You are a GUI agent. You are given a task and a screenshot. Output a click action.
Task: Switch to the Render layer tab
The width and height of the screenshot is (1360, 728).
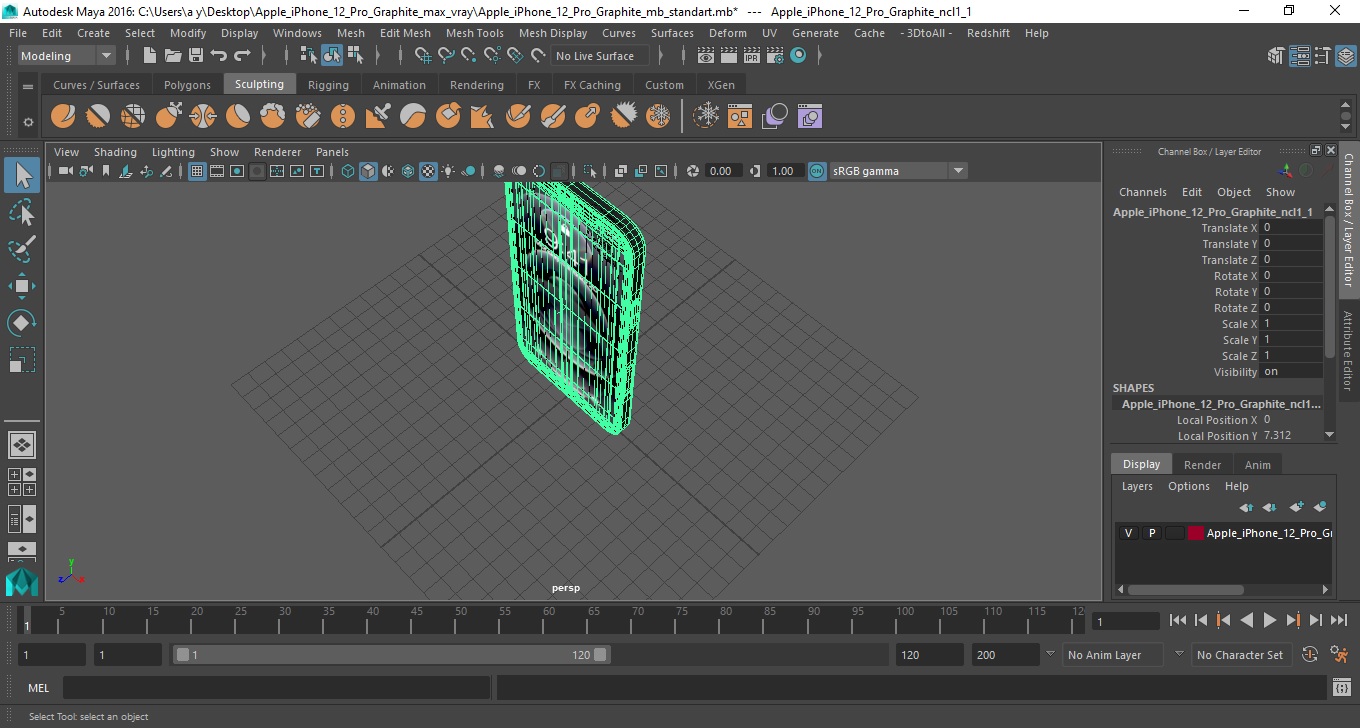click(1202, 465)
